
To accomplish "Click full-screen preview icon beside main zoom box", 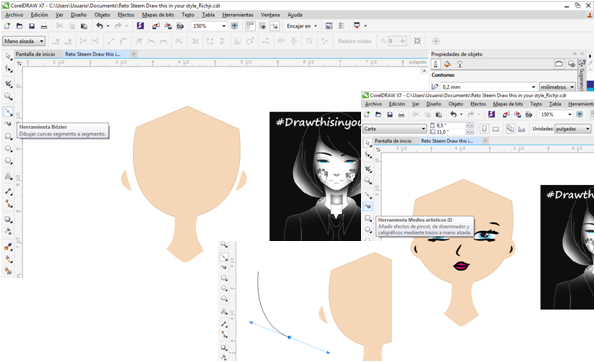I will (235, 26).
